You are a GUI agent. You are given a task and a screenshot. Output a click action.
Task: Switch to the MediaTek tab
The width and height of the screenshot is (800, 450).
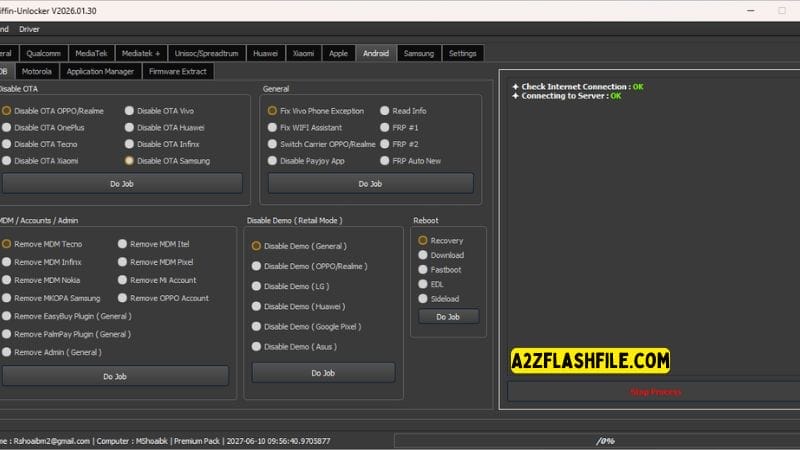91,53
